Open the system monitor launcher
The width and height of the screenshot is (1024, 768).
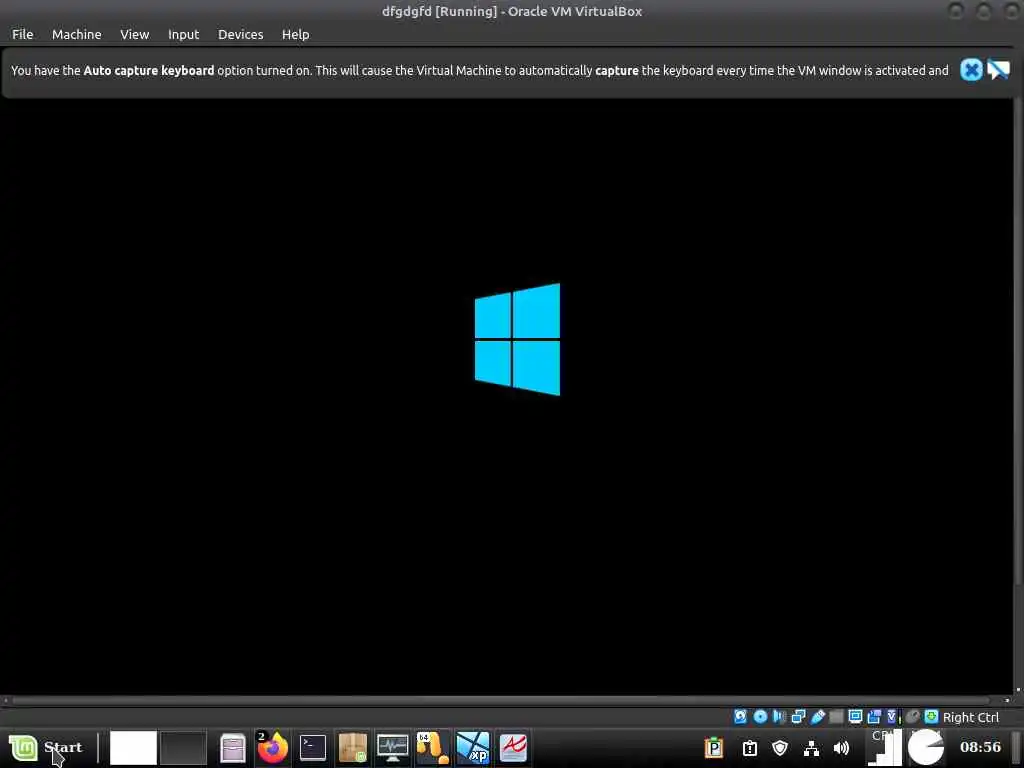[x=392, y=748]
